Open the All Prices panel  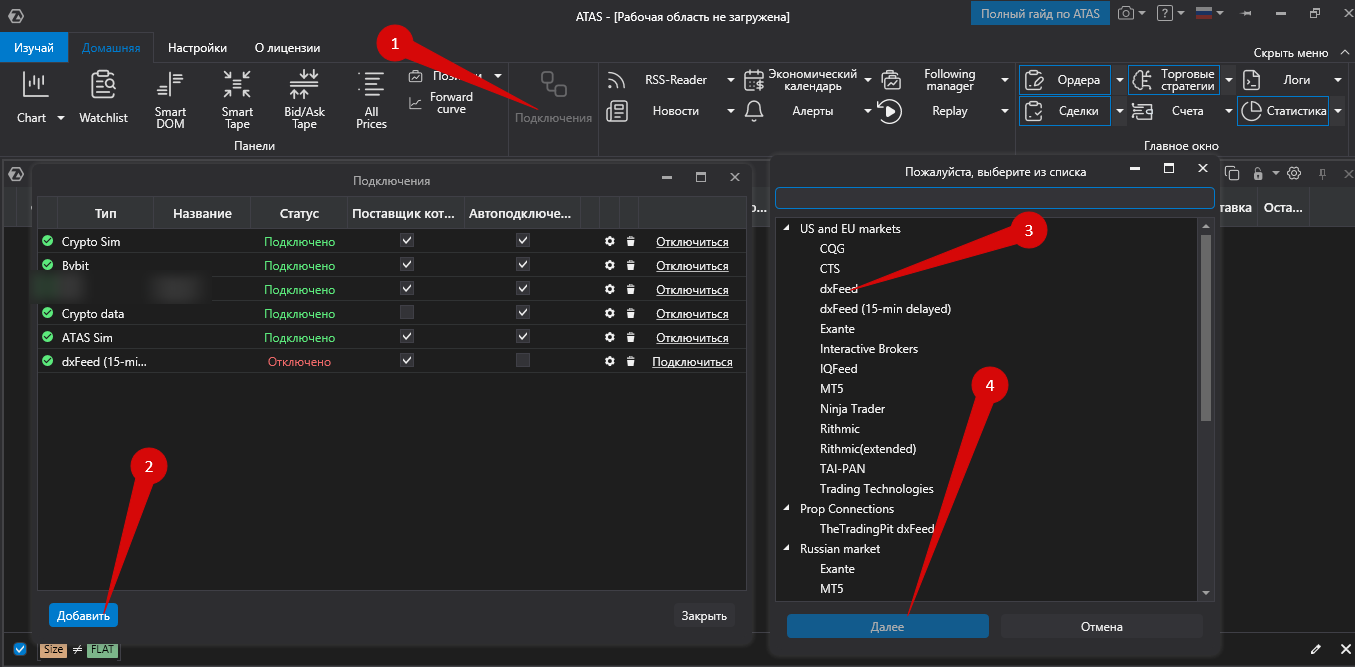coord(371,100)
